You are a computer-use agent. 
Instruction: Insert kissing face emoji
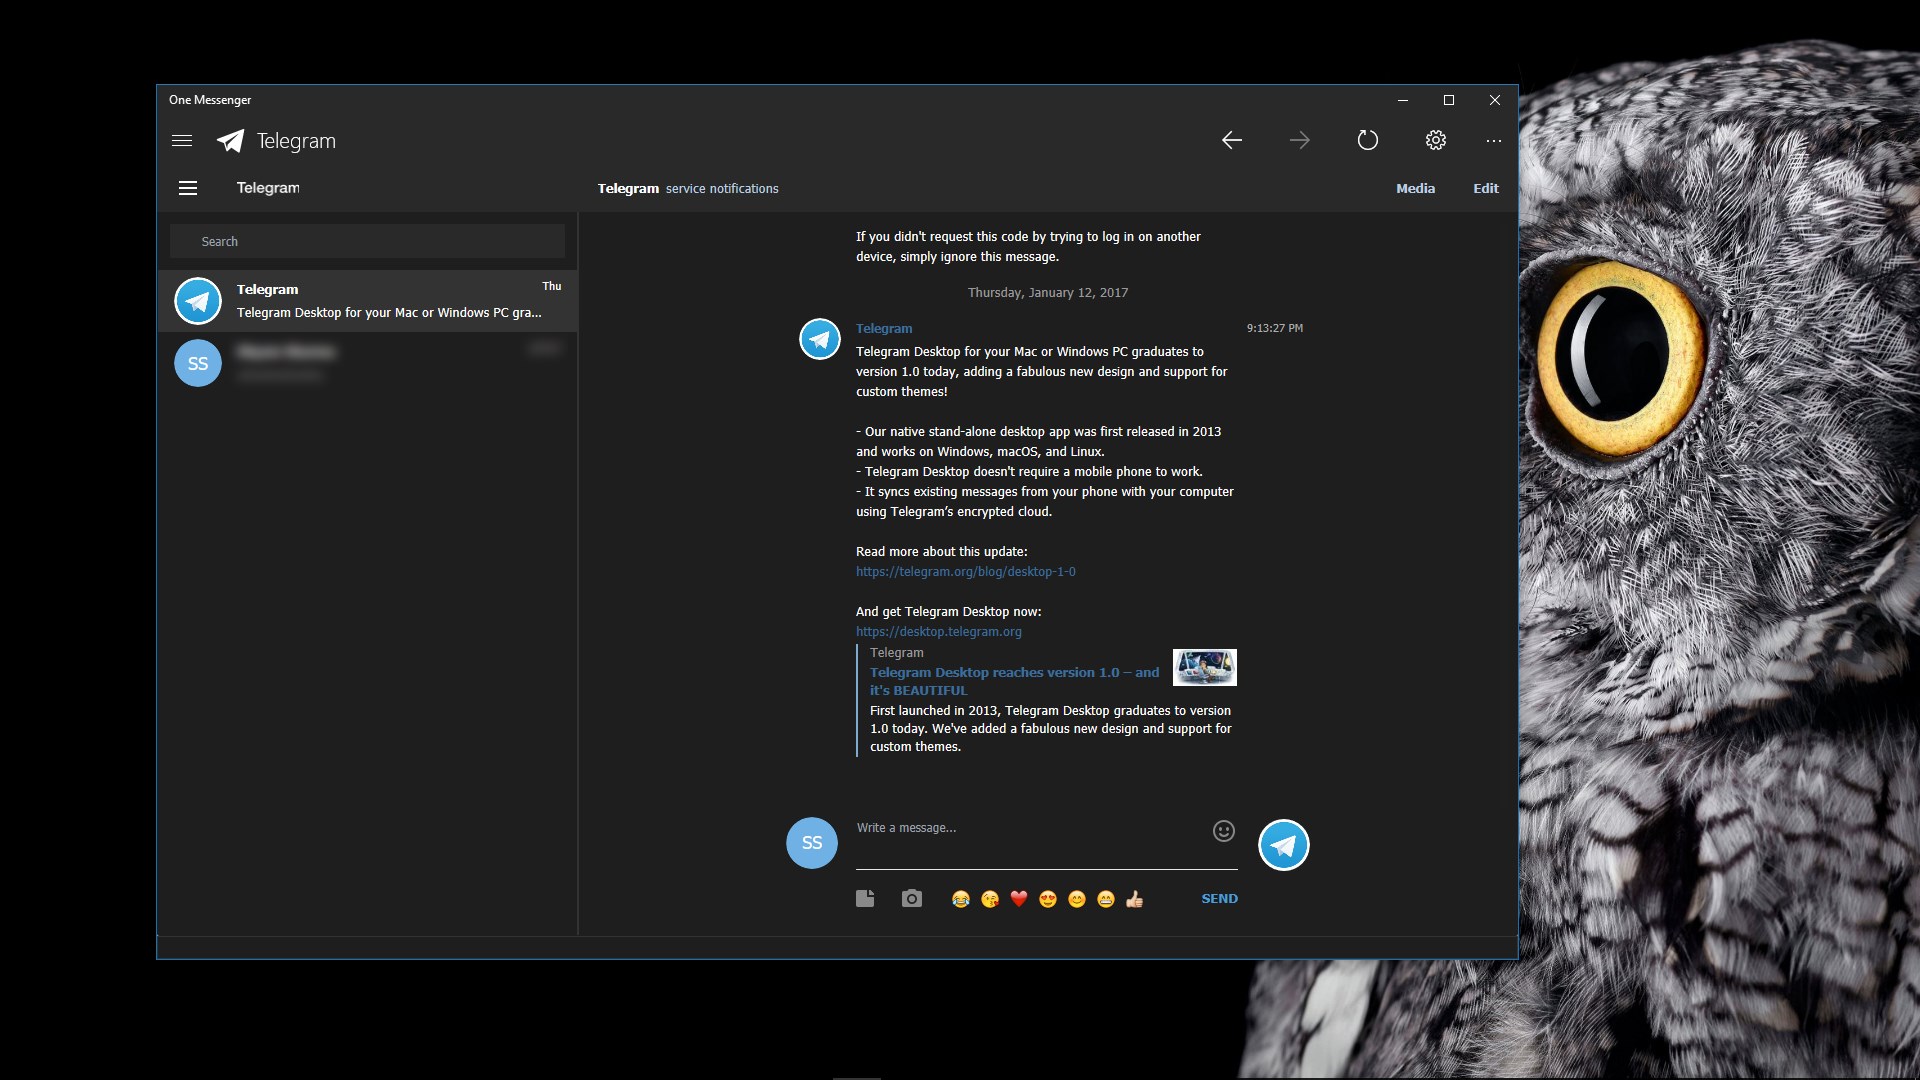pyautogui.click(x=990, y=899)
